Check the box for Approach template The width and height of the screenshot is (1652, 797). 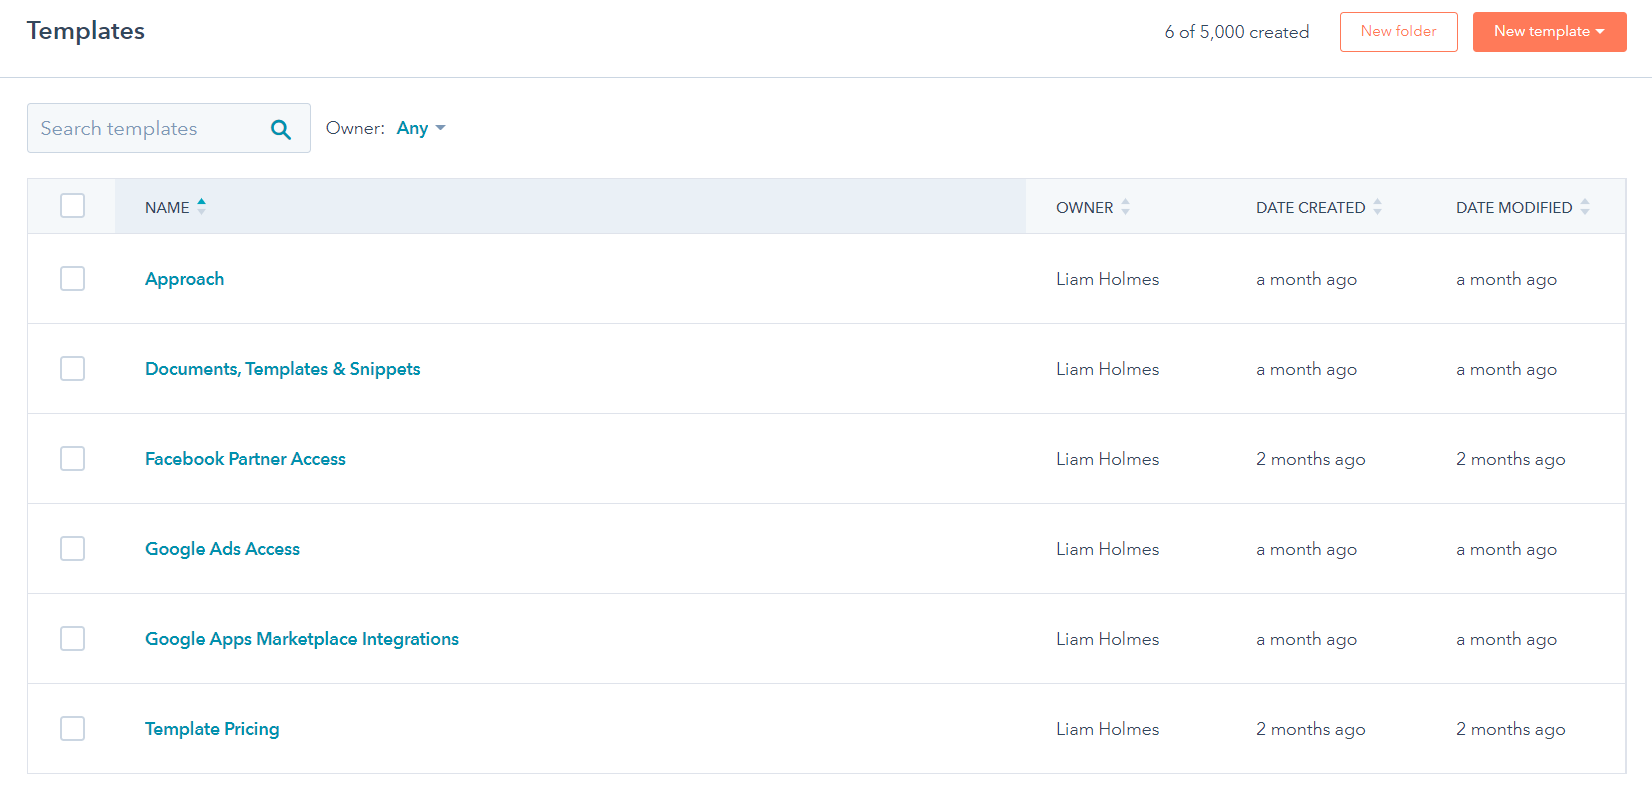pyautogui.click(x=72, y=278)
